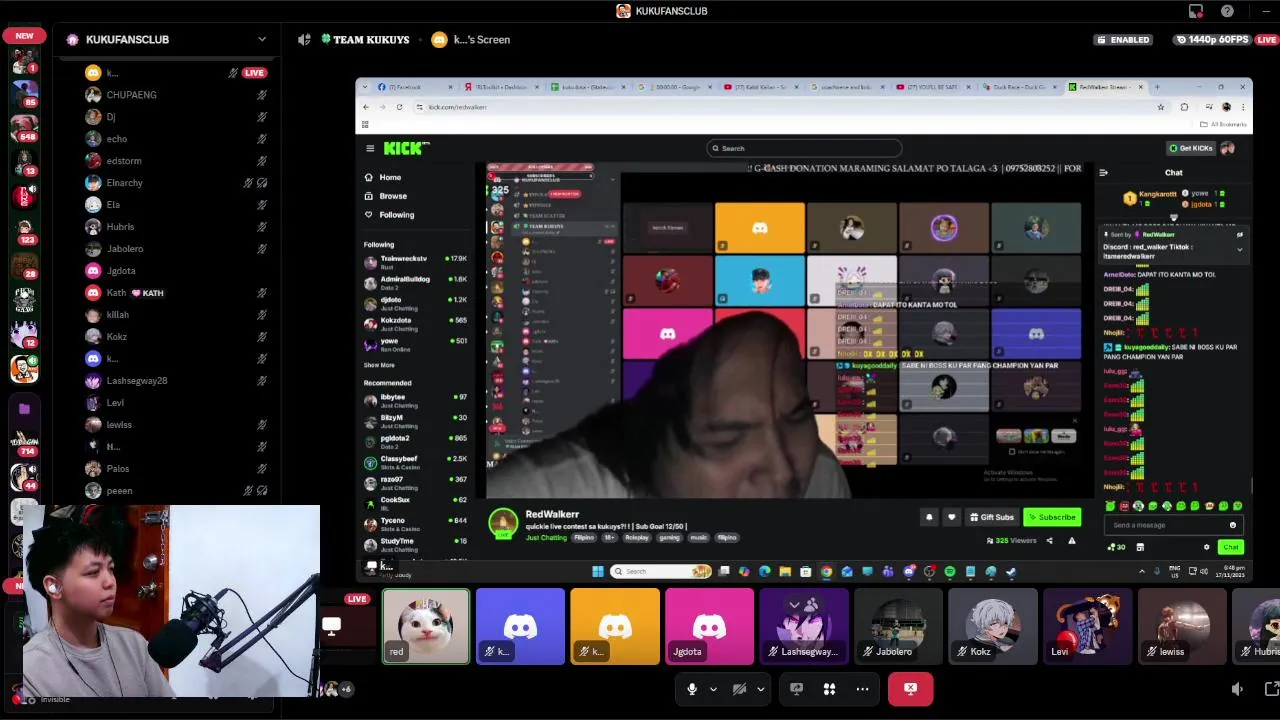Click the share your screen icon
The width and height of the screenshot is (1280, 720).
797,689
